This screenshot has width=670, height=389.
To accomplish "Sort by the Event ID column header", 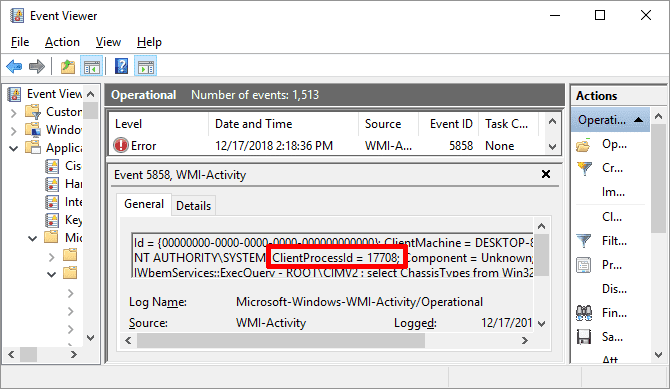I will 448,124.
